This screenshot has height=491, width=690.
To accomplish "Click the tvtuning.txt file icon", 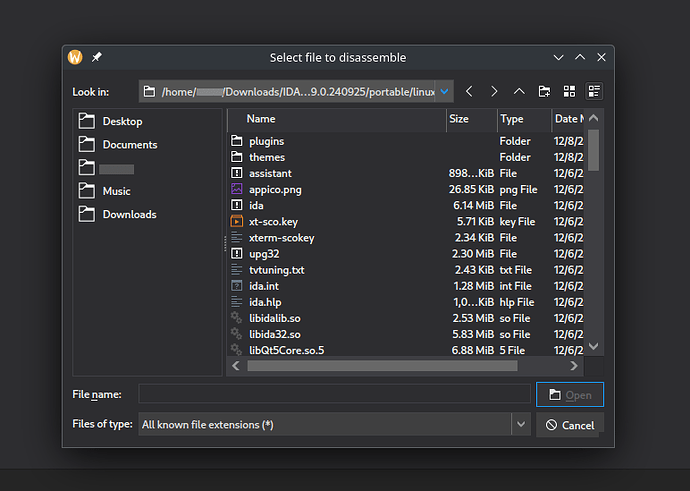I will click(x=237, y=270).
